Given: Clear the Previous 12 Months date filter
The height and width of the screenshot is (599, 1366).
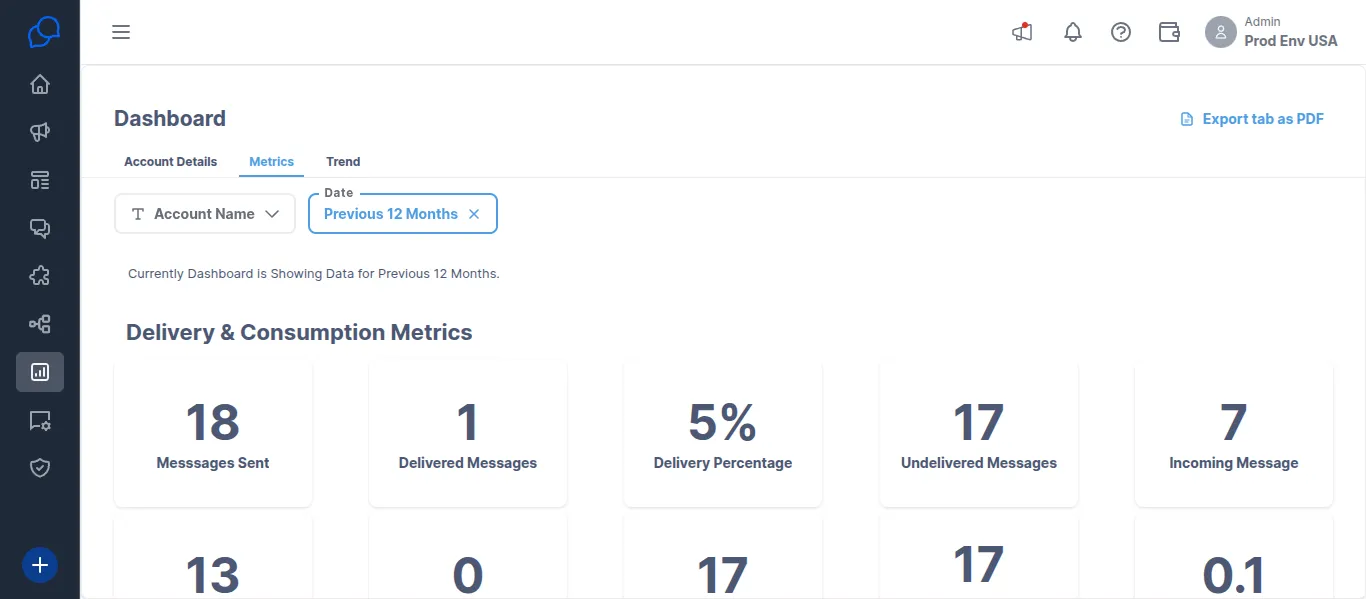Looking at the screenshot, I should point(474,214).
